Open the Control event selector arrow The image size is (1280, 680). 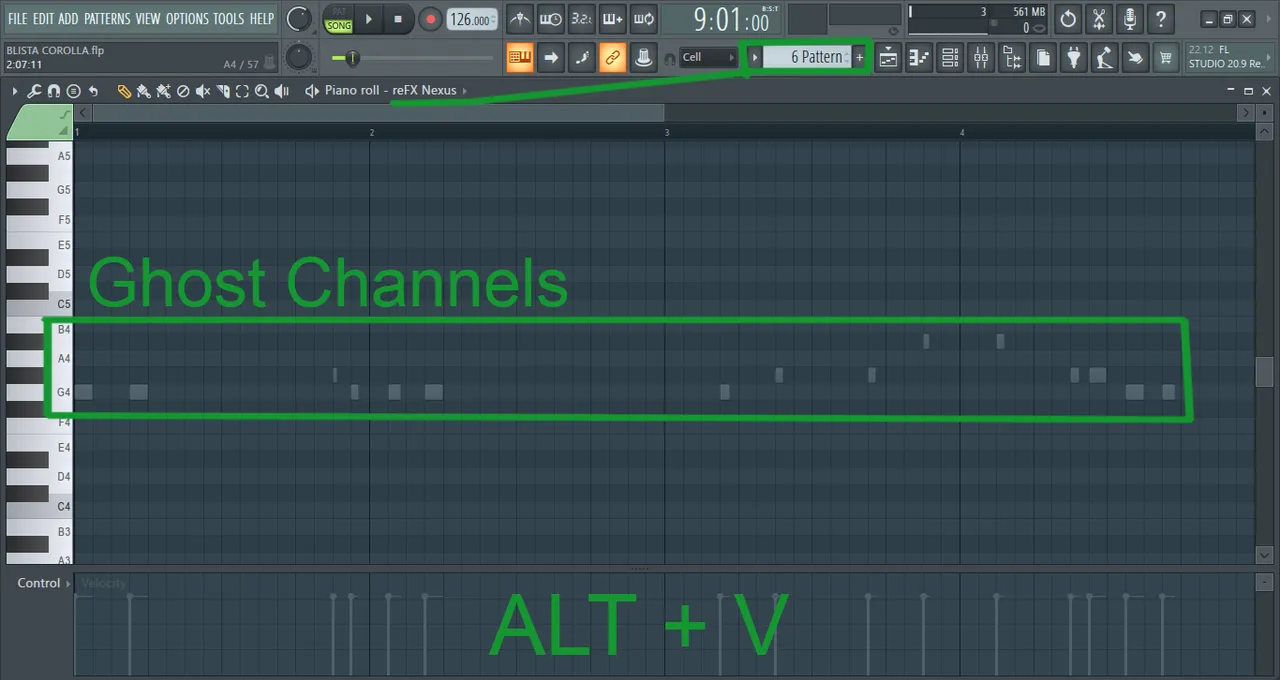click(x=69, y=583)
